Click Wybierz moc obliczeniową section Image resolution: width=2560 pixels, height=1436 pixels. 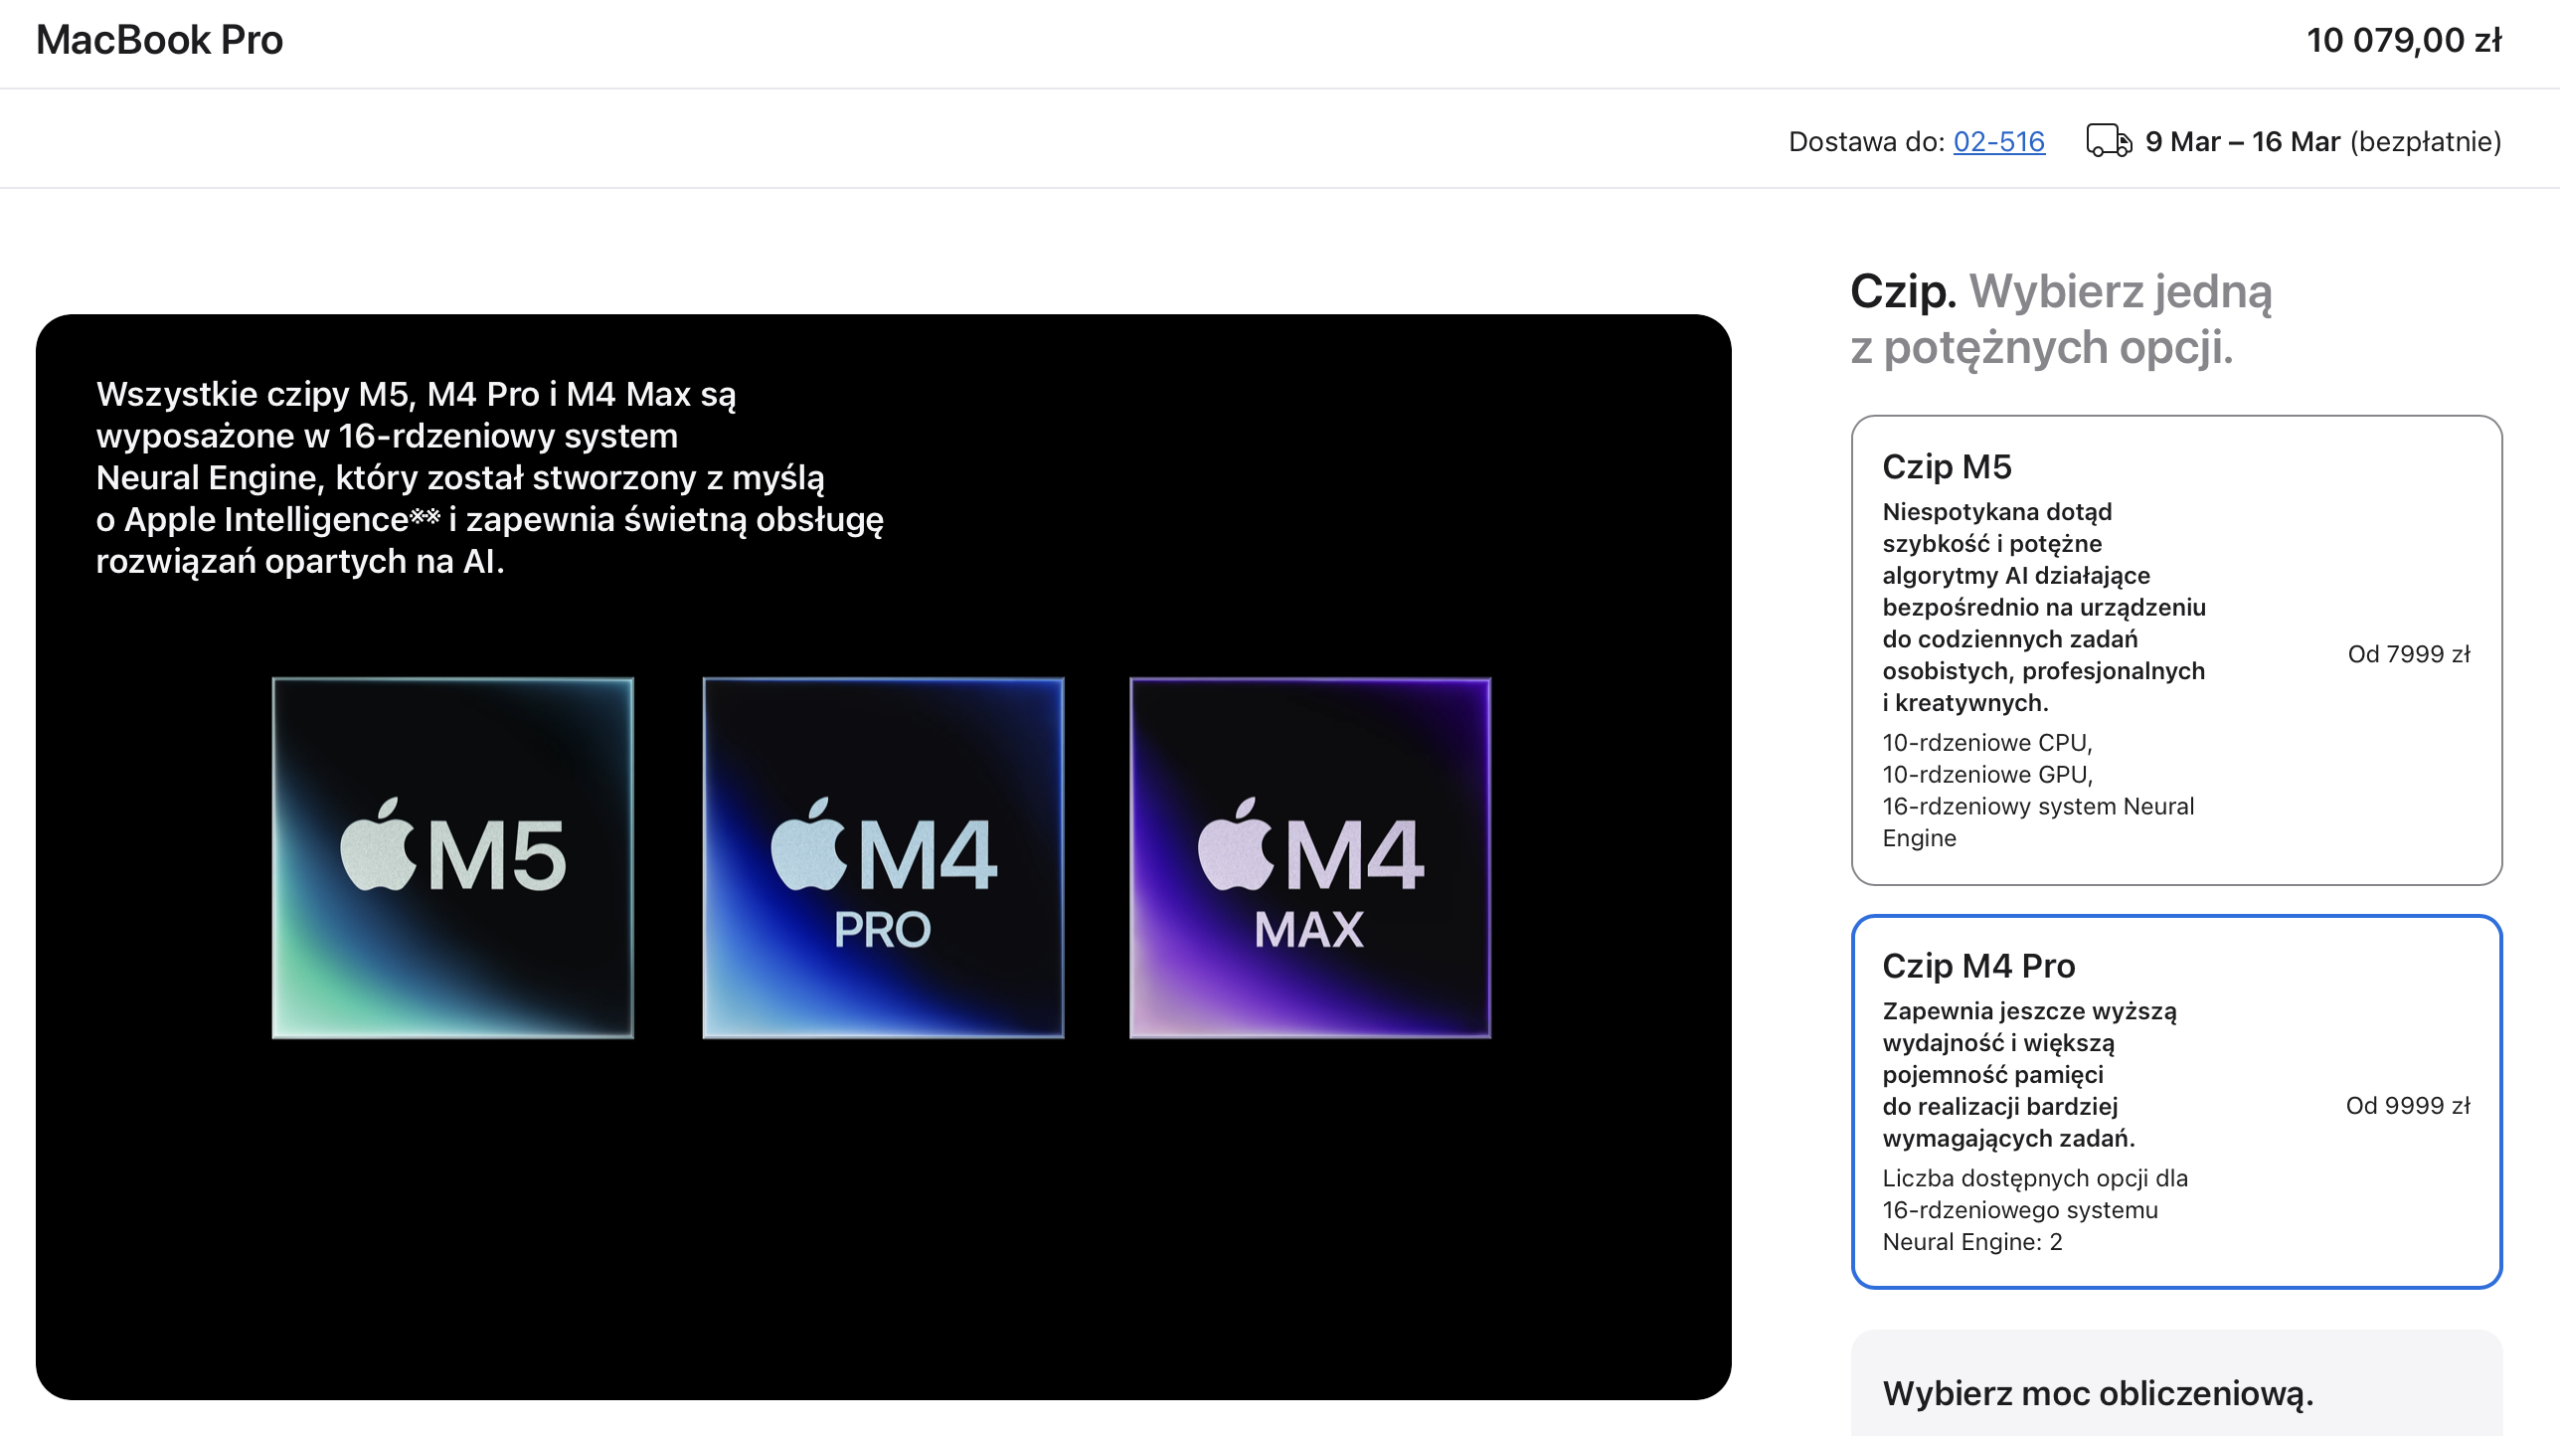(x=2097, y=1392)
